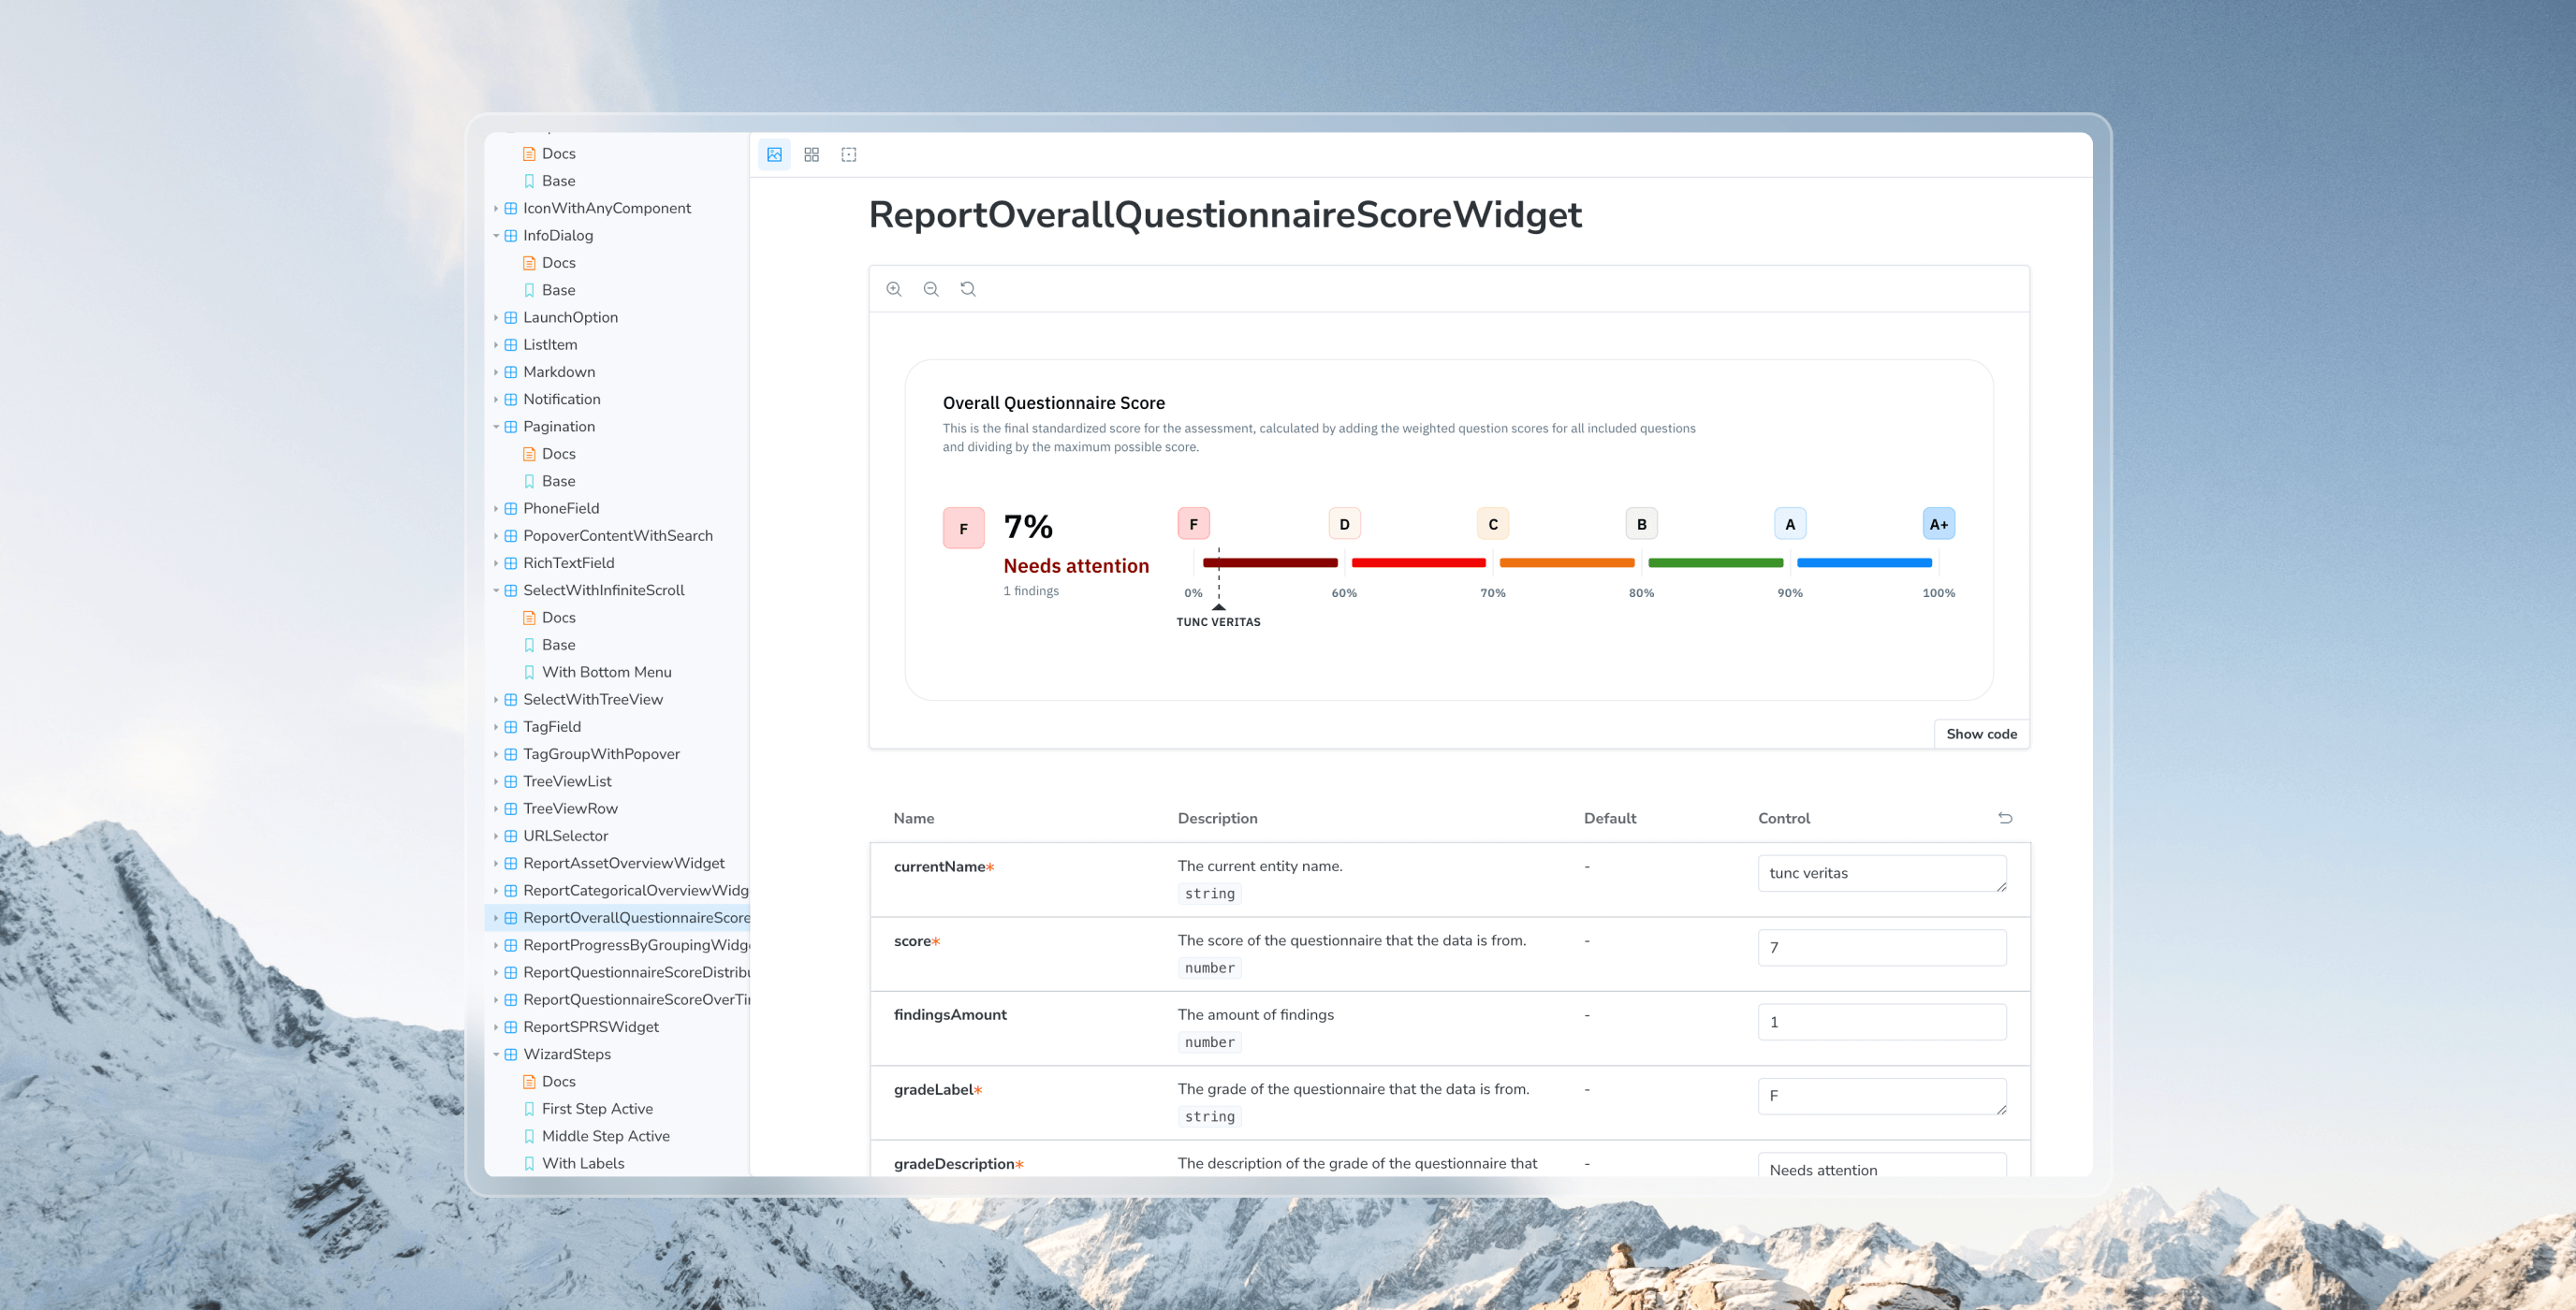Click the zoom out magnifier icon
Screen dimensions: 2576x1310
tap(931, 289)
